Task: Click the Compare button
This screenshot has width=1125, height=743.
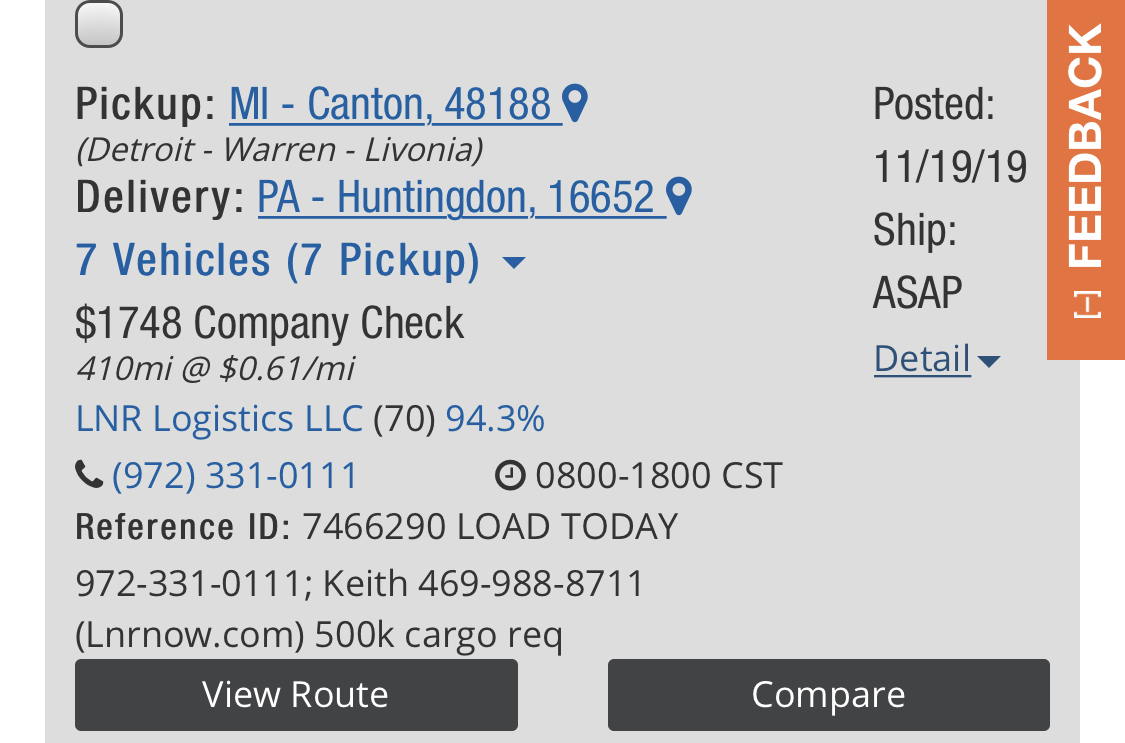Action: point(829,695)
